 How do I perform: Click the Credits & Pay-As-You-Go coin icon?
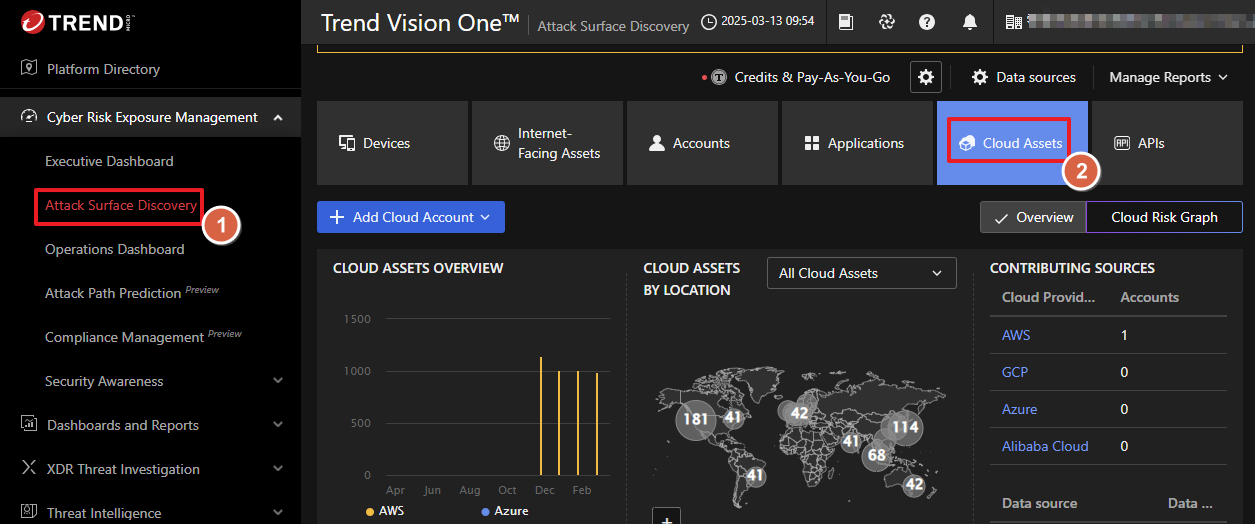tap(718, 77)
